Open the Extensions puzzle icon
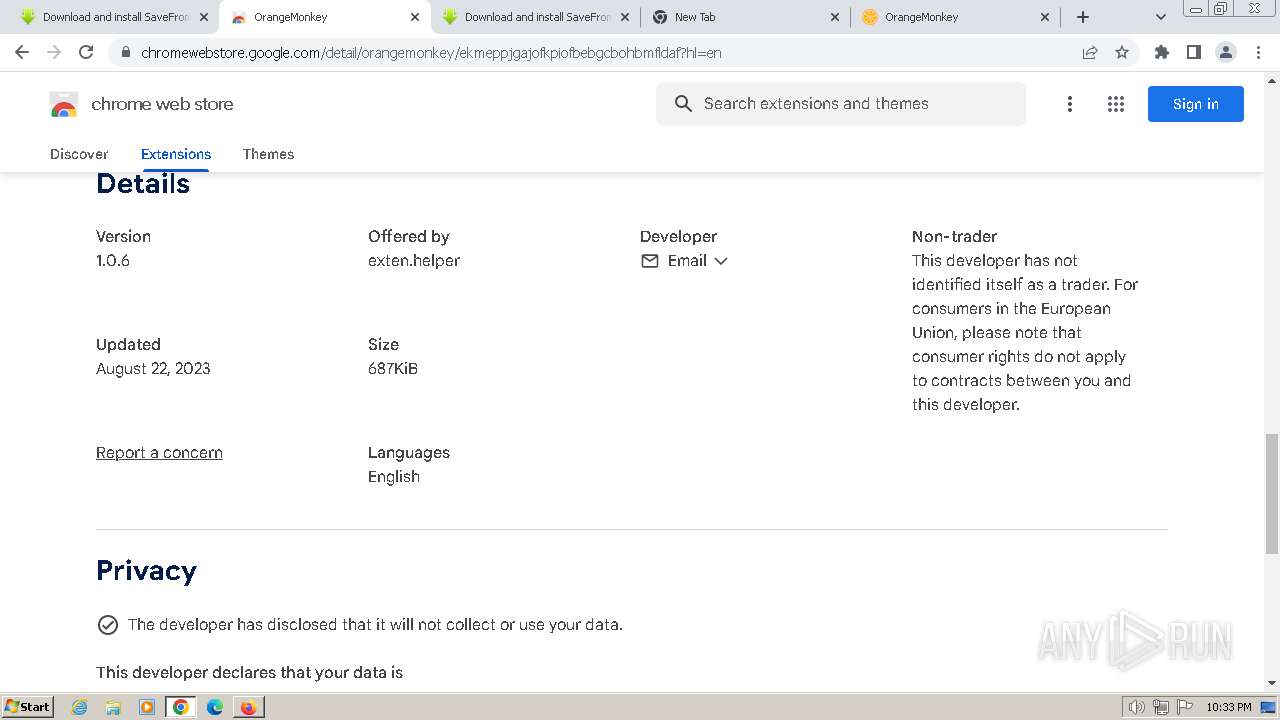Viewport: 1280px width, 720px height. click(1161, 52)
